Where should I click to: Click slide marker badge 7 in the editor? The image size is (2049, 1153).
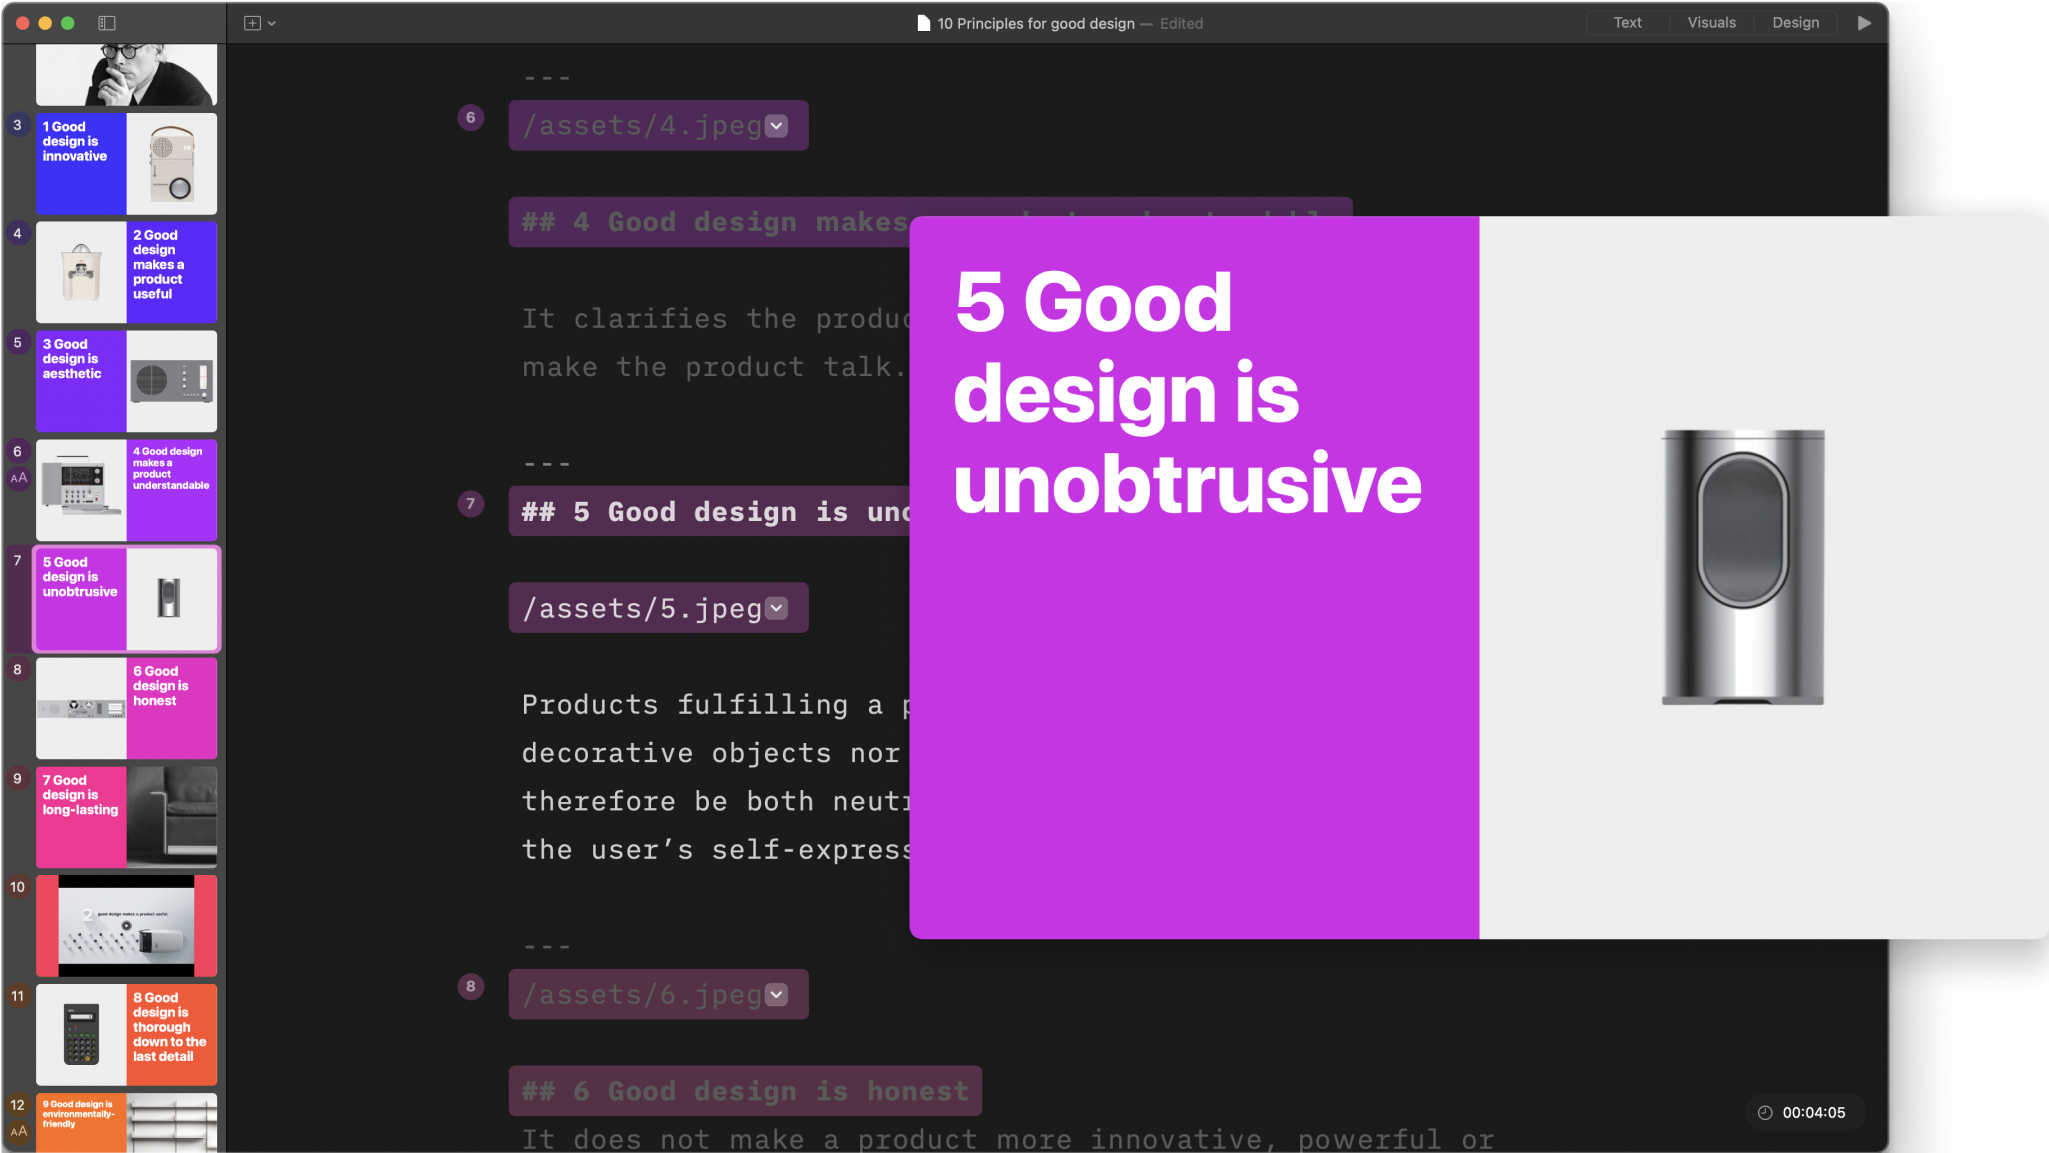(x=470, y=504)
